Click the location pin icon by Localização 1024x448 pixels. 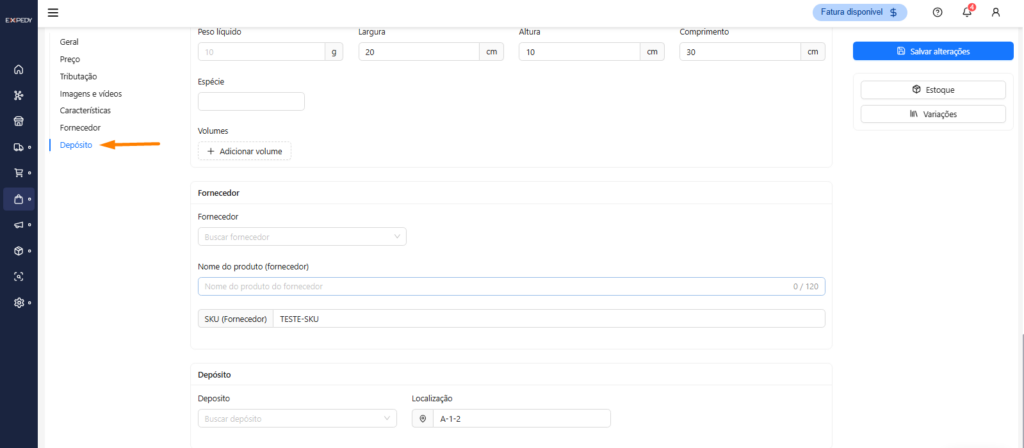pos(423,419)
